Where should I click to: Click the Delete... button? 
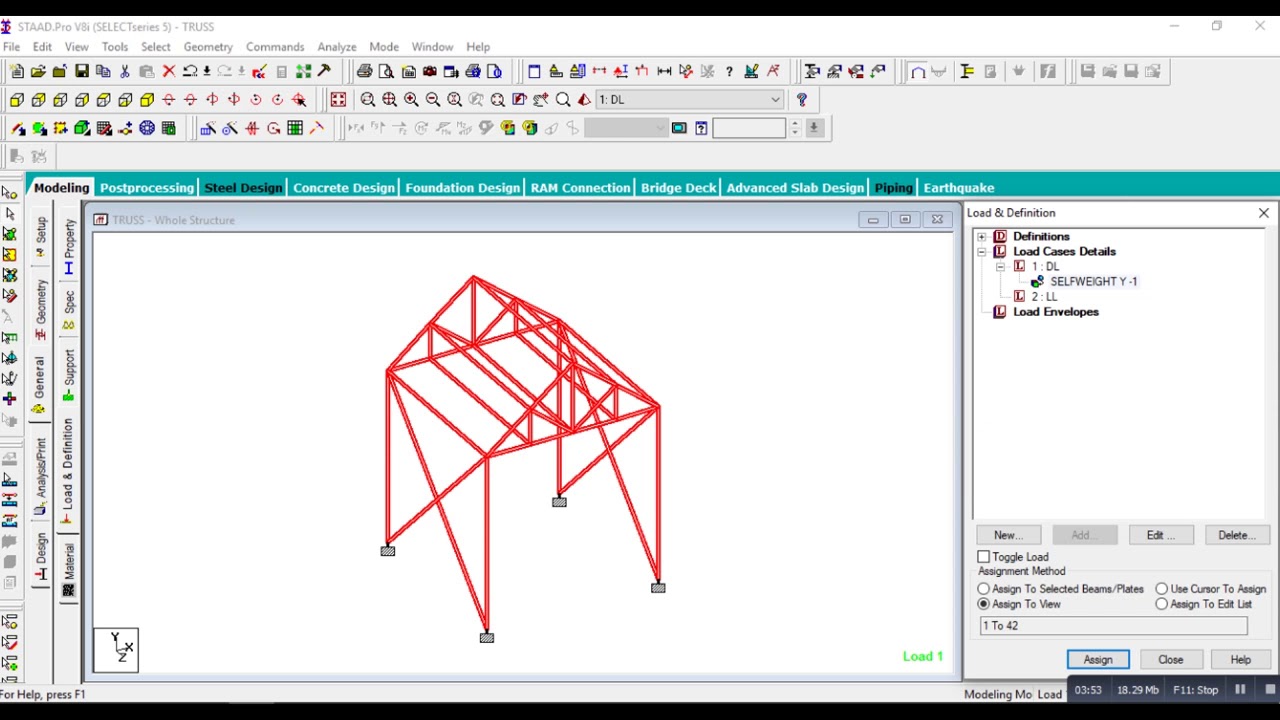pos(1237,535)
